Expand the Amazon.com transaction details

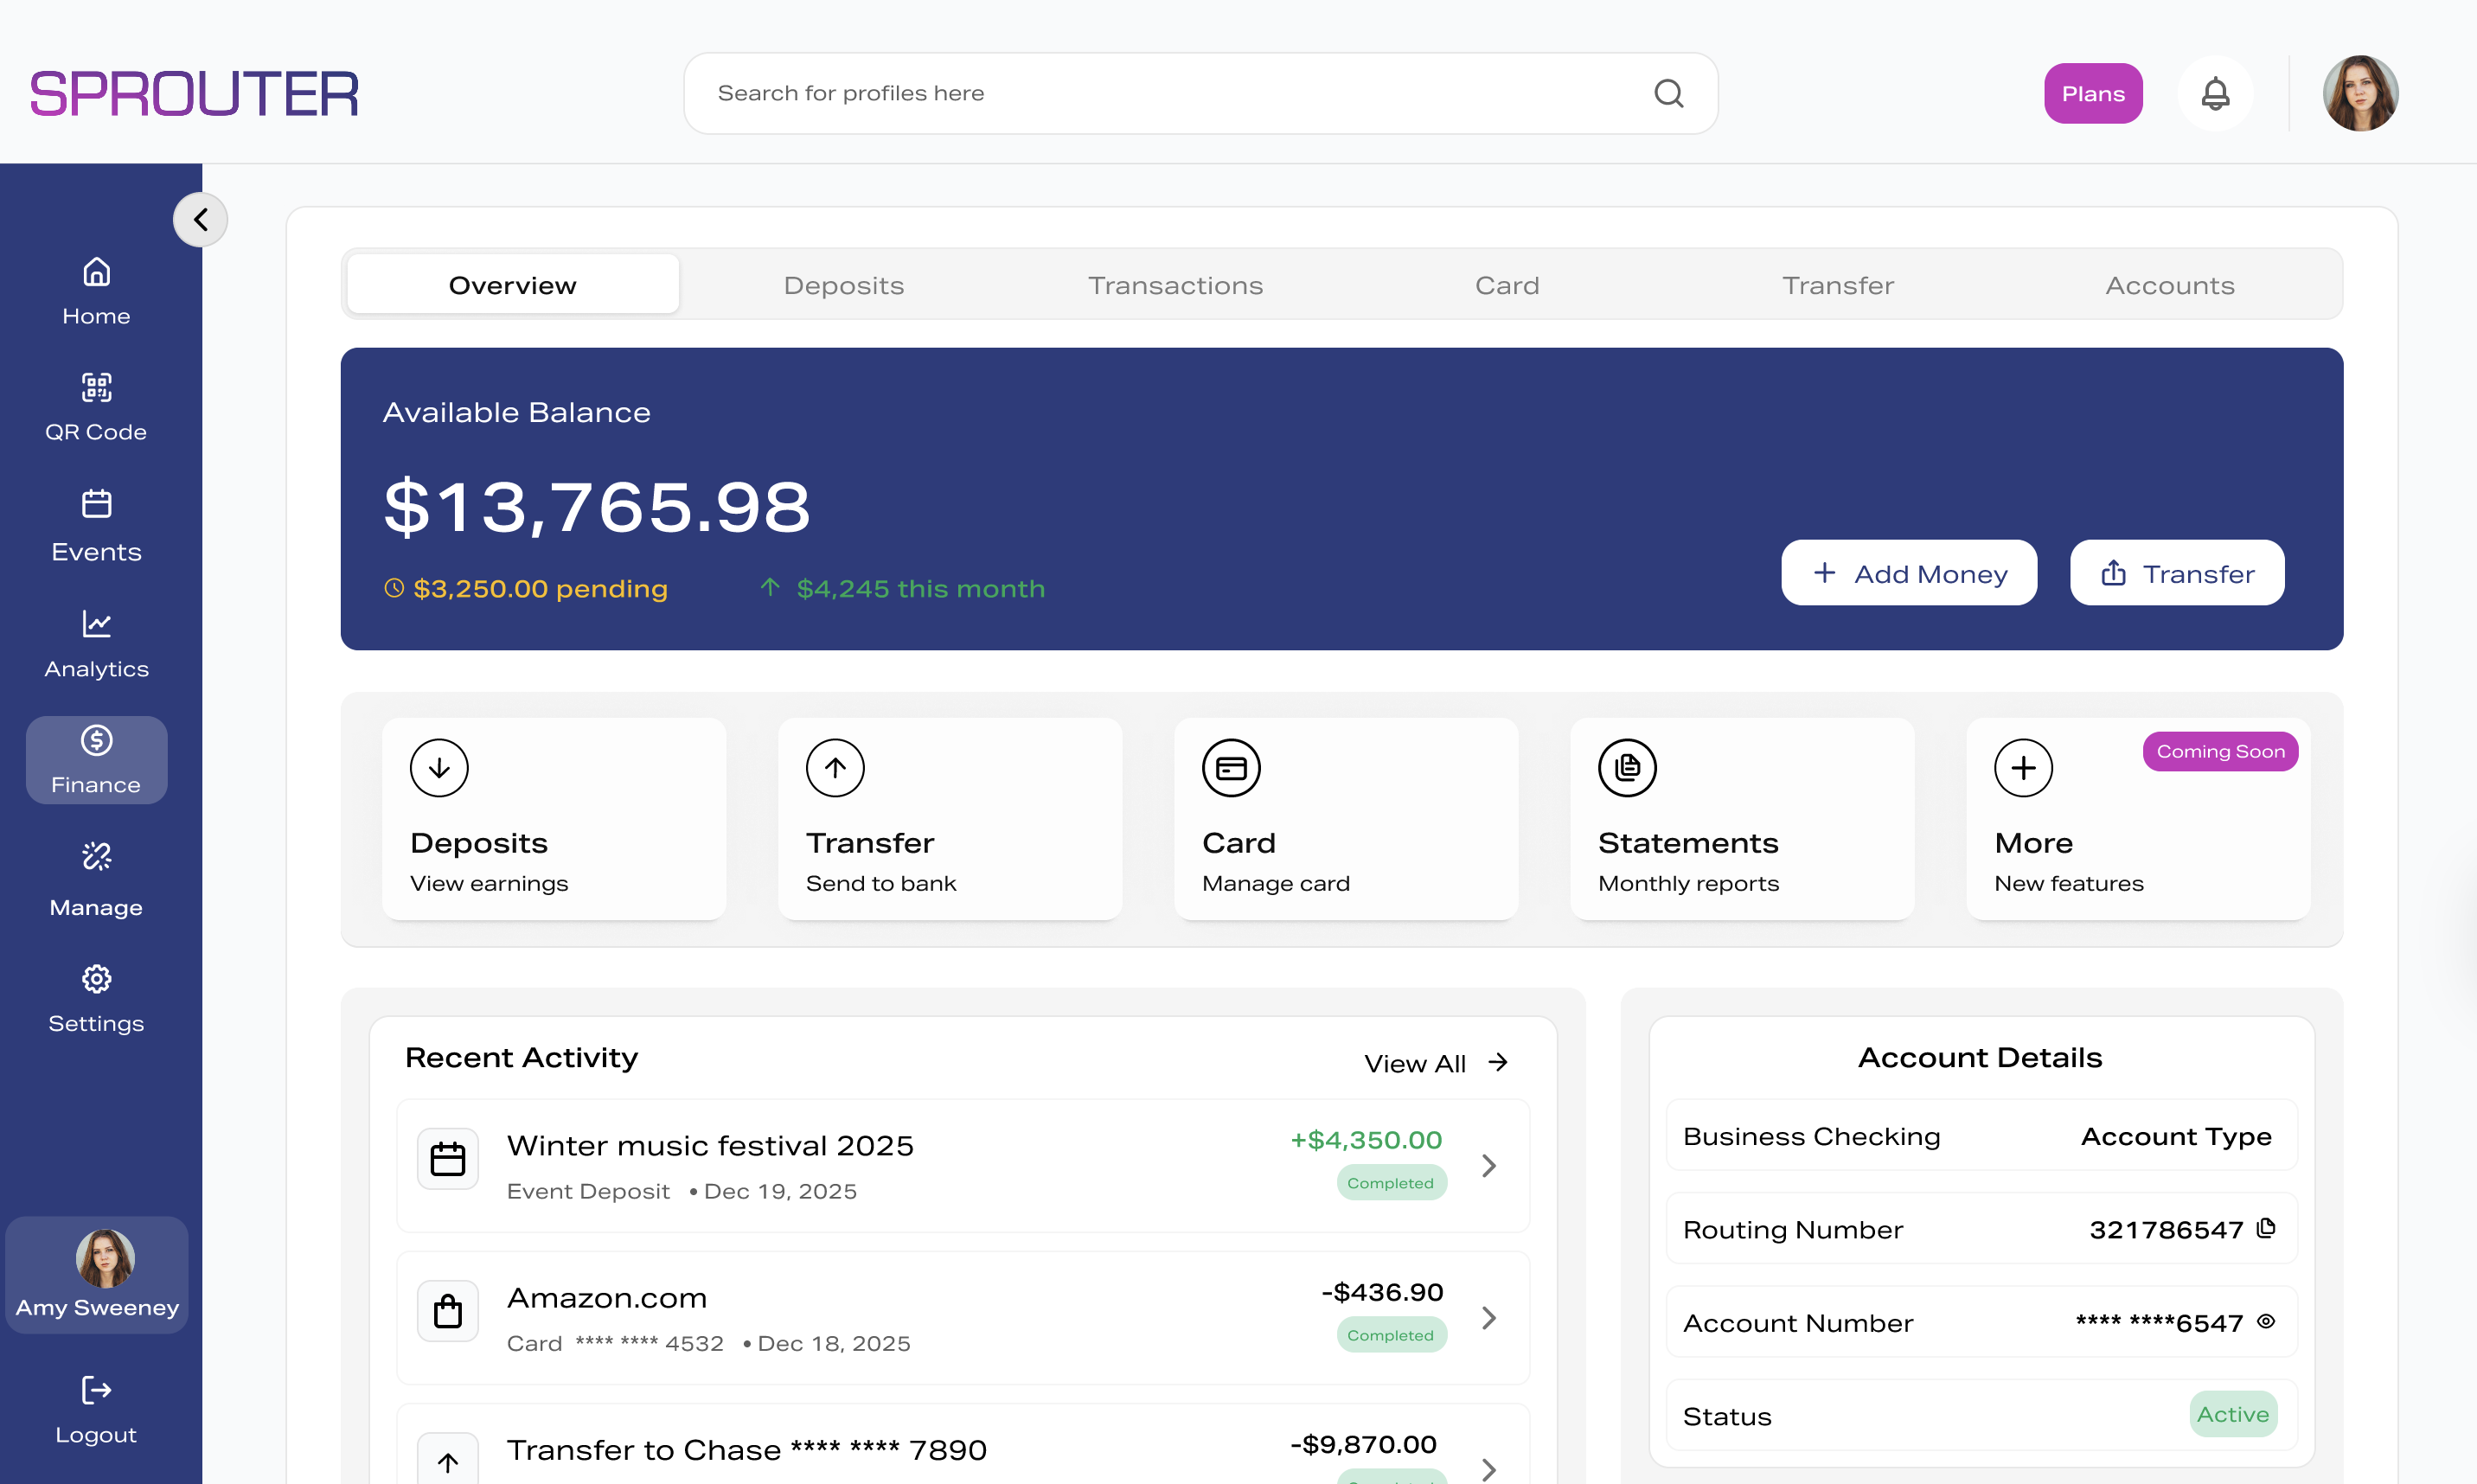pyautogui.click(x=1488, y=1318)
